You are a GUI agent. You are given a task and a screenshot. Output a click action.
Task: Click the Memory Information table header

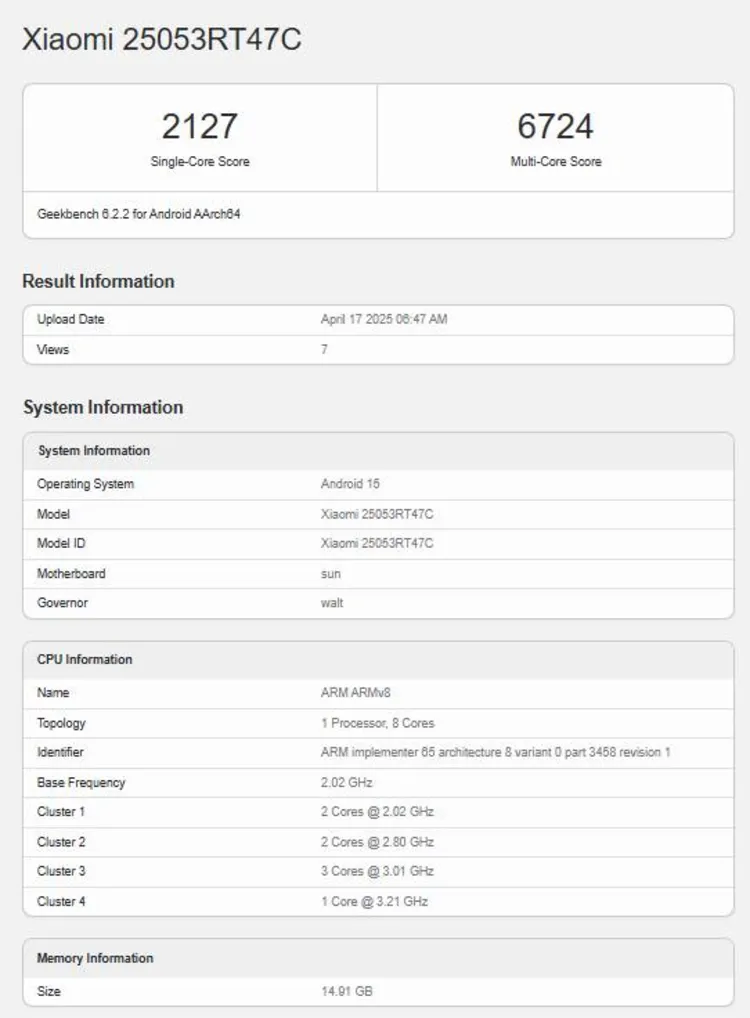click(95, 958)
